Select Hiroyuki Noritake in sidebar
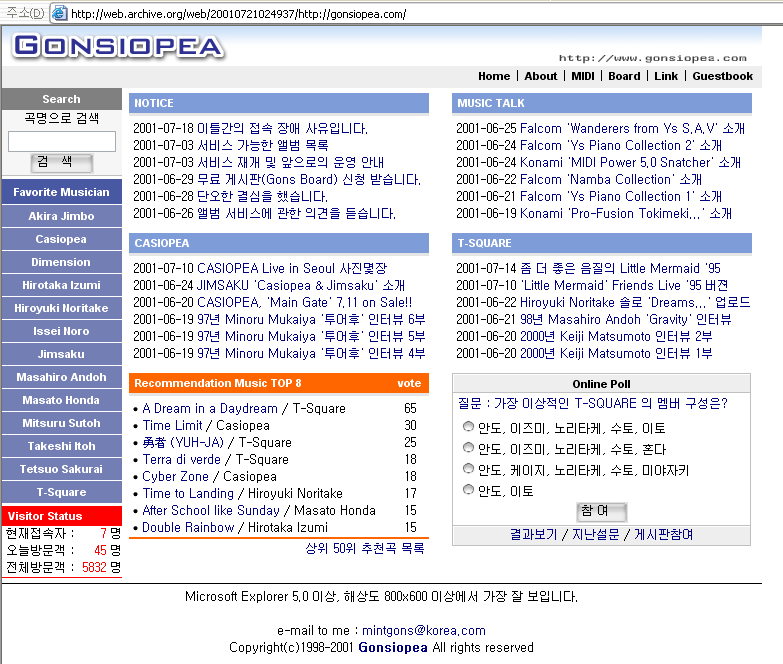The height and width of the screenshot is (664, 783). tap(61, 308)
